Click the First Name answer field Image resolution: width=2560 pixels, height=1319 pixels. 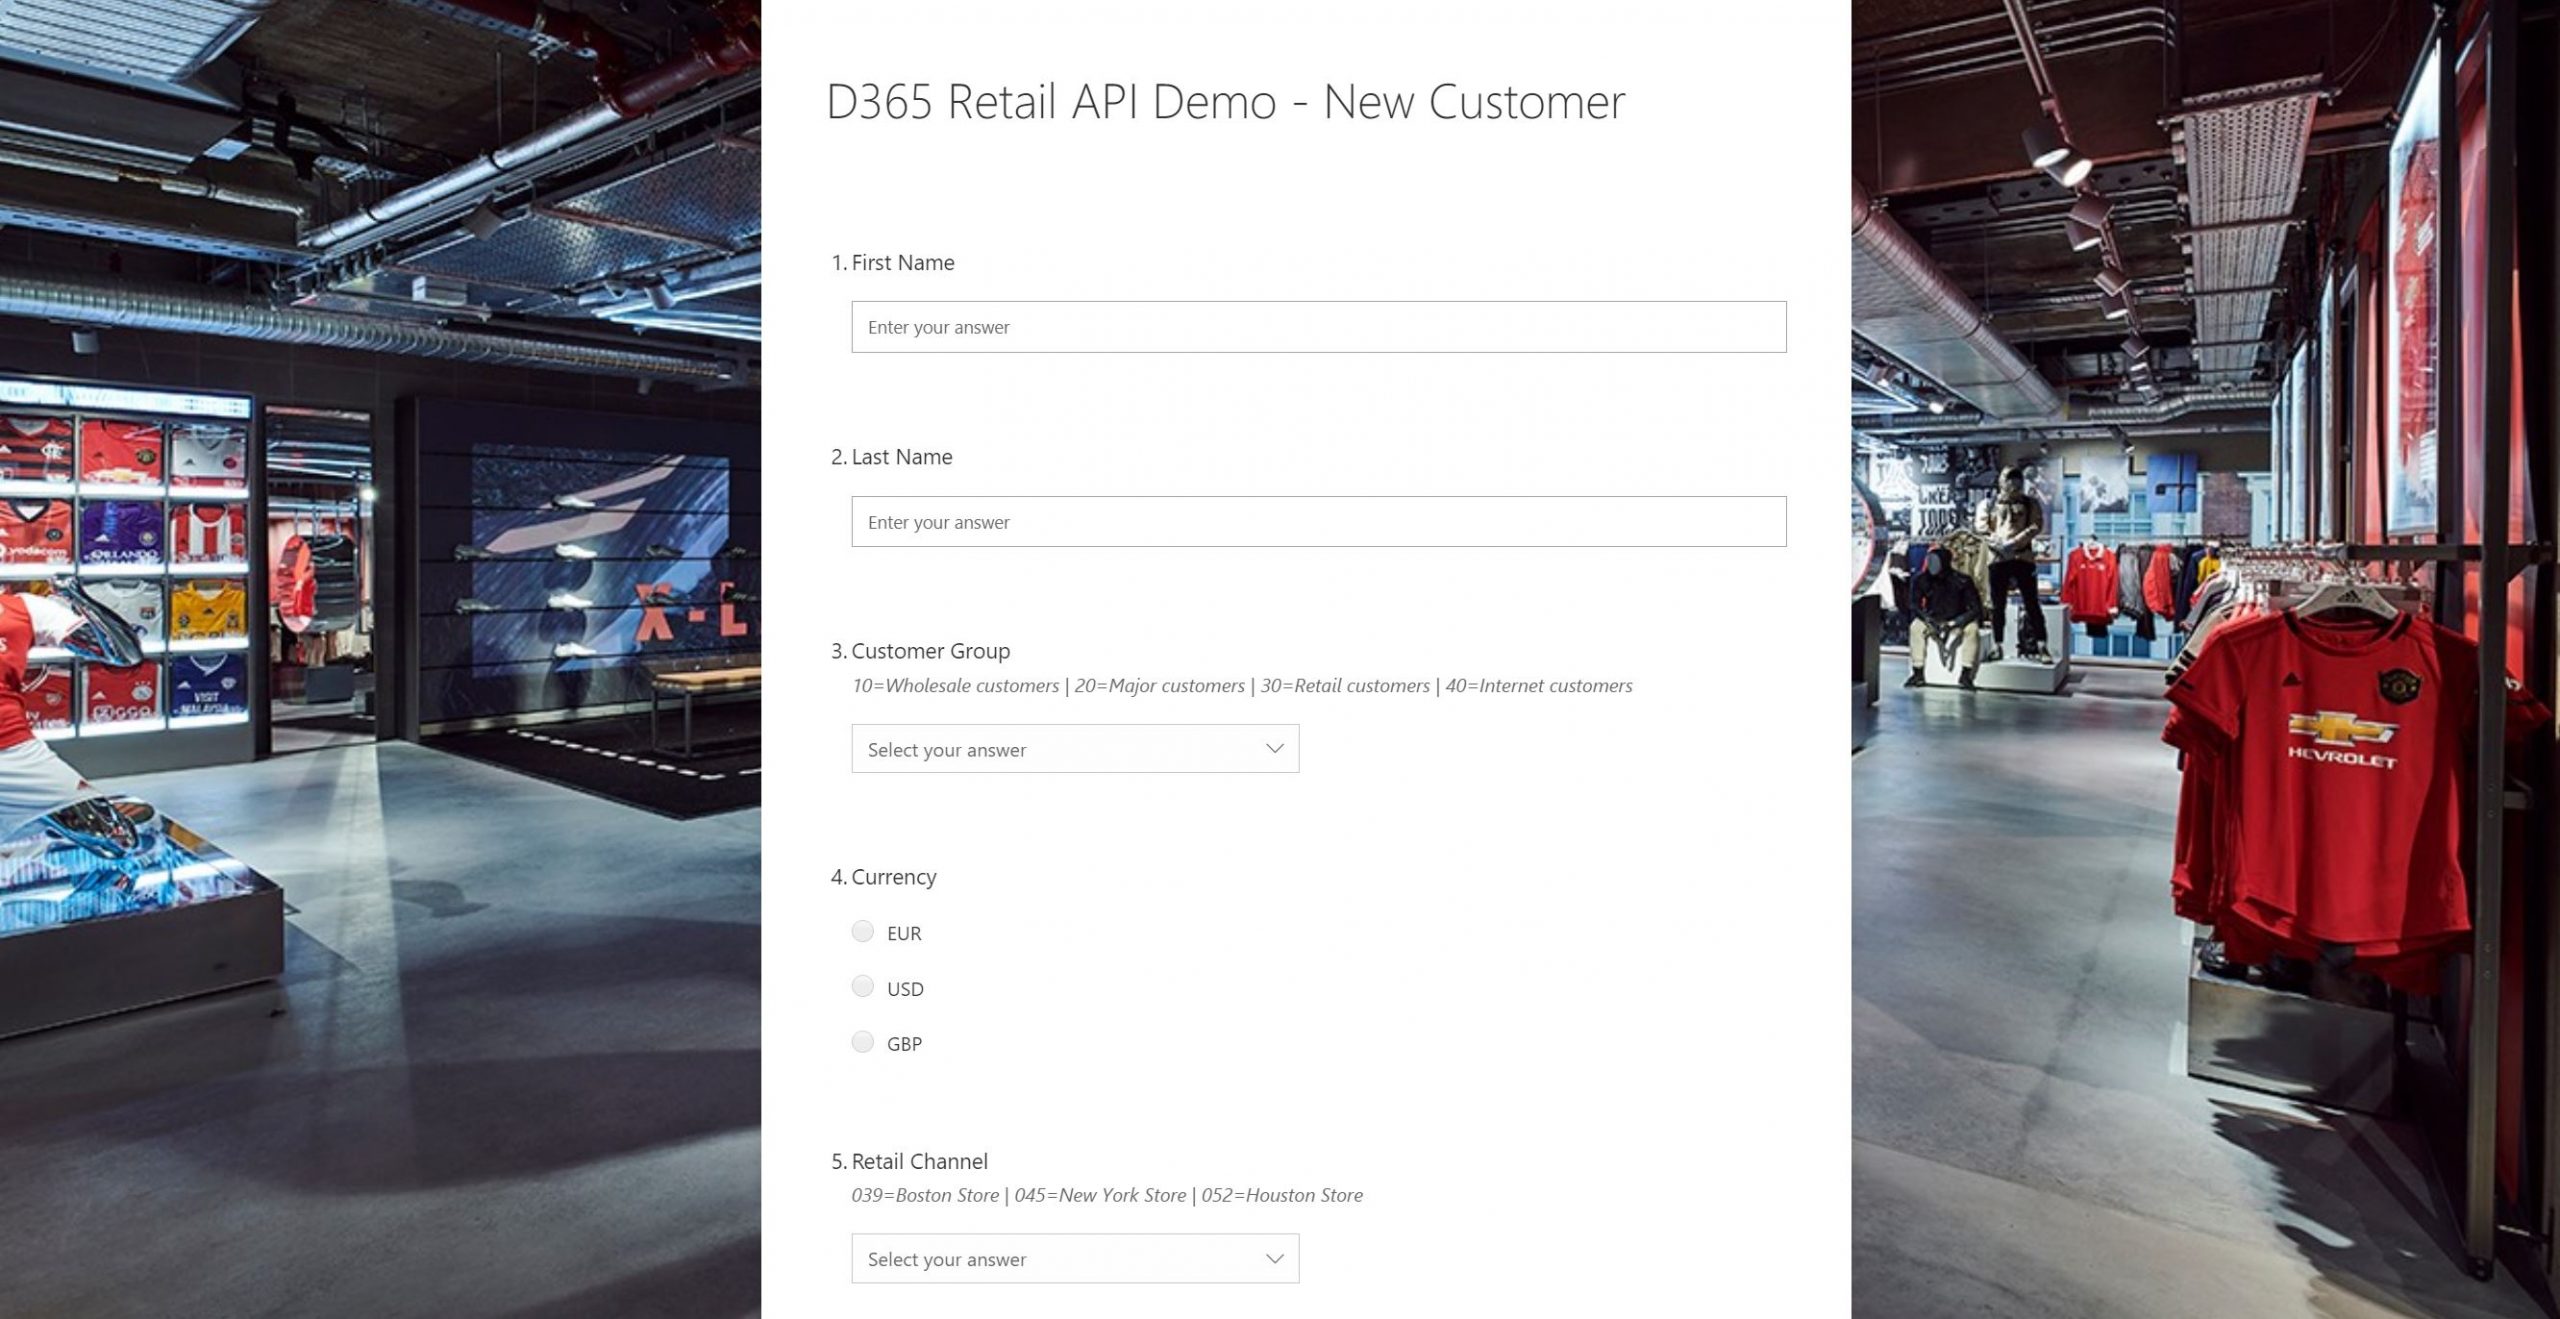coord(1318,327)
